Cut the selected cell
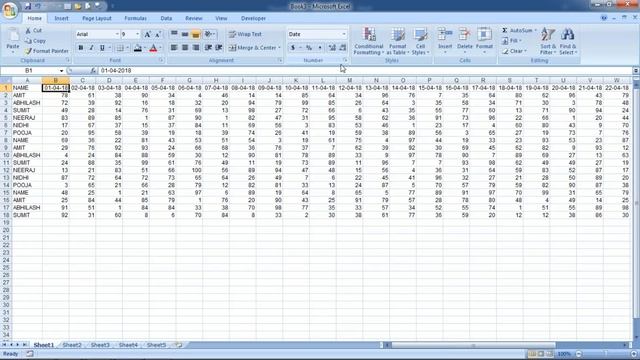The image size is (640, 360). [33, 31]
